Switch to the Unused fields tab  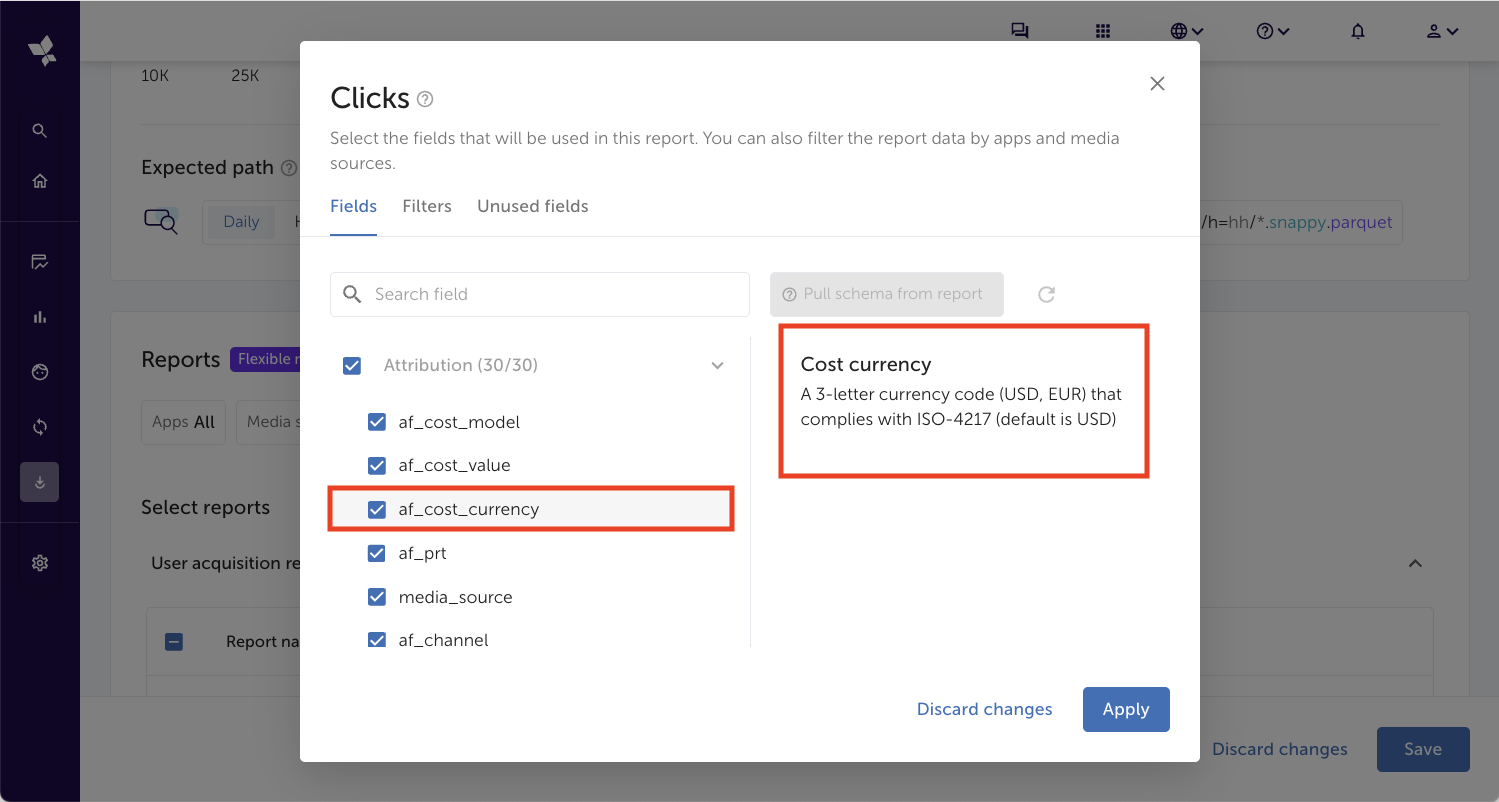pyautogui.click(x=532, y=206)
